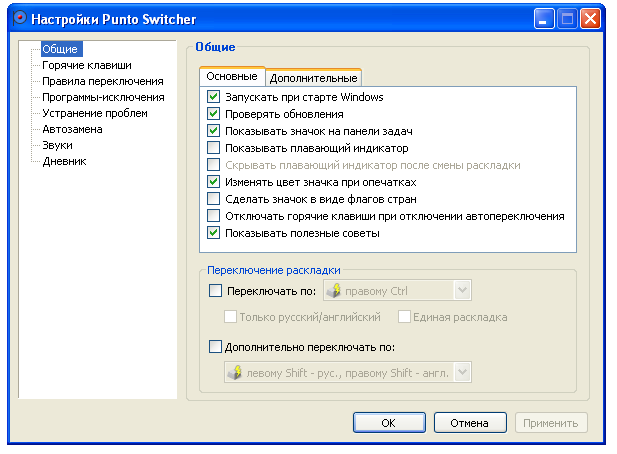The height and width of the screenshot is (454, 617).
Task: Click the lightning icon in левому Shift combo
Action: tap(235, 372)
